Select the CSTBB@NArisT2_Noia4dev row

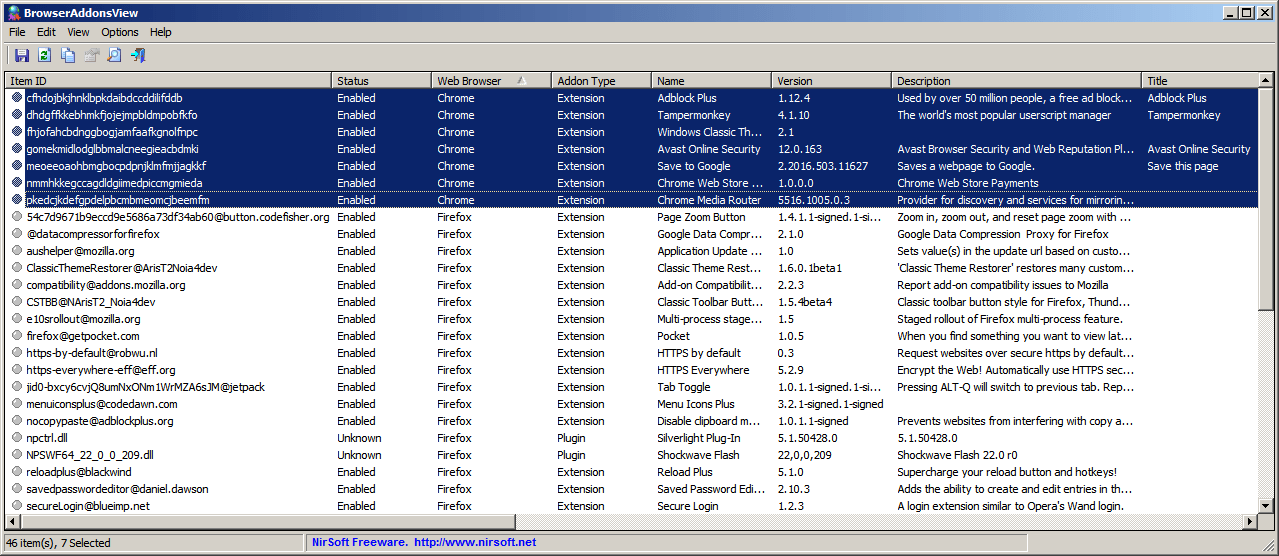click(x=631, y=302)
